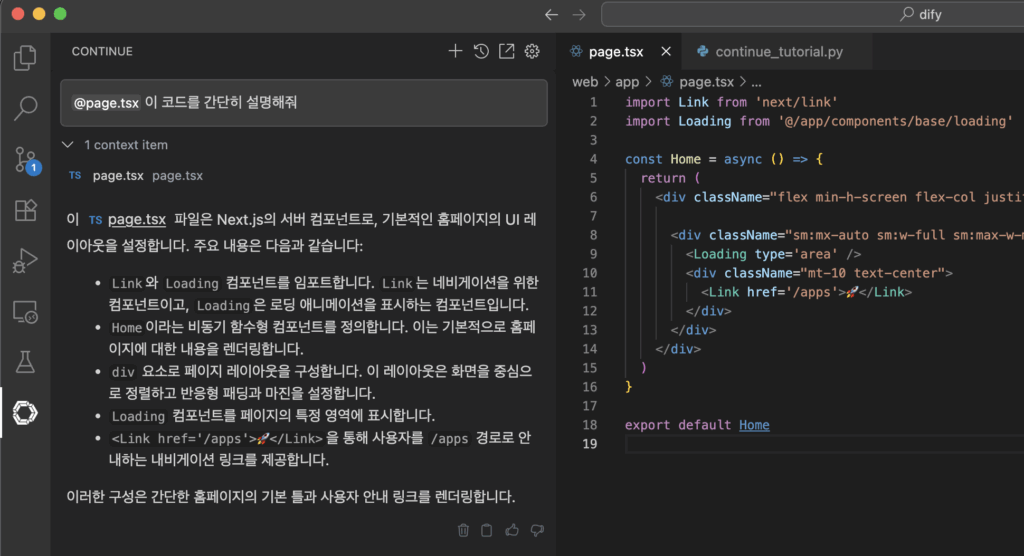
Task: Click the CONTINUE panel title
Action: pos(102,51)
